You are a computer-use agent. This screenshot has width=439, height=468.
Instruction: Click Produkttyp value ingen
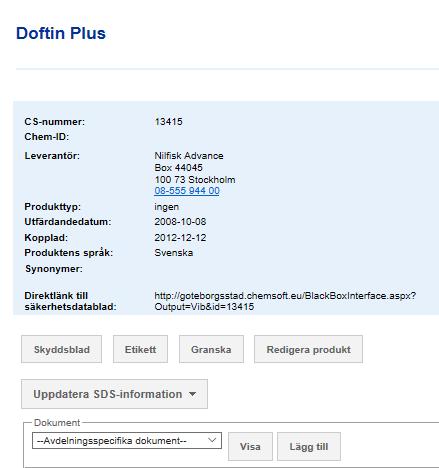click(167, 207)
